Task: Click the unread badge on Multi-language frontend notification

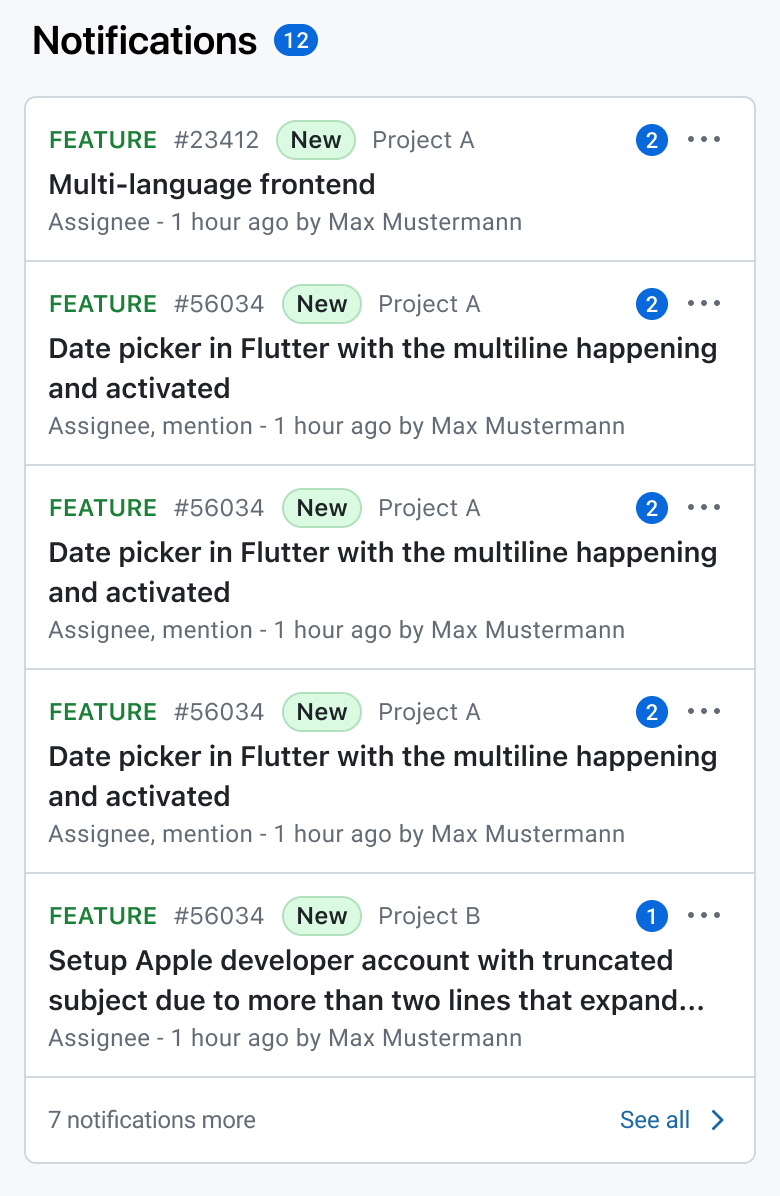Action: pyautogui.click(x=651, y=140)
